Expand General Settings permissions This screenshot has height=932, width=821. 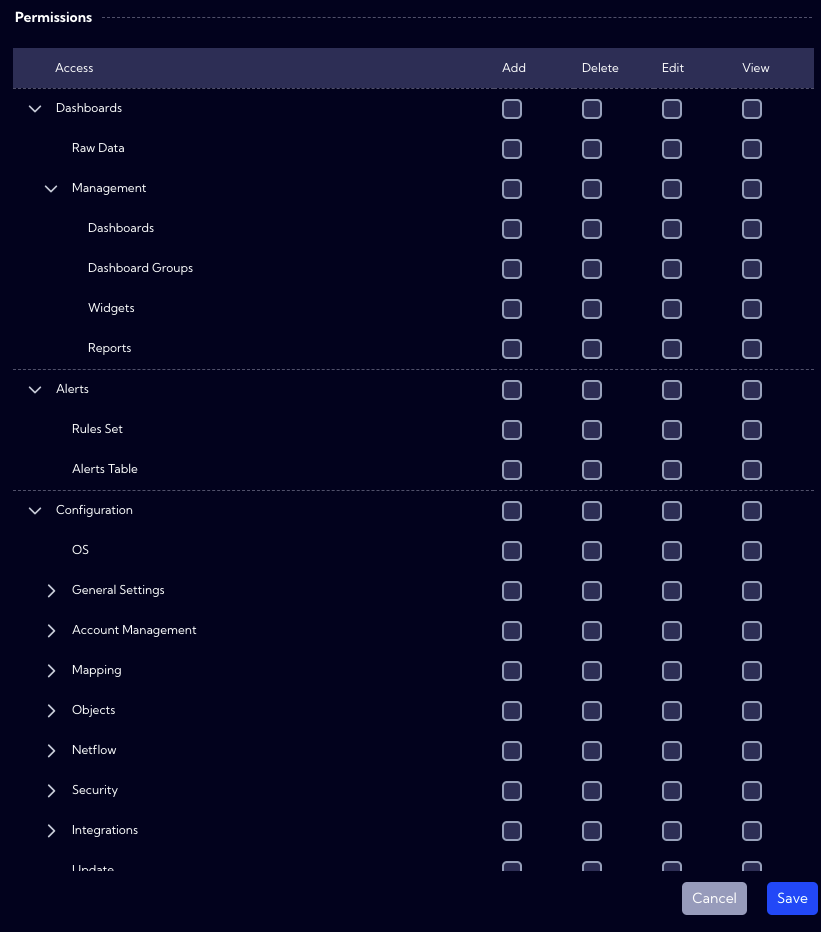click(x=51, y=591)
